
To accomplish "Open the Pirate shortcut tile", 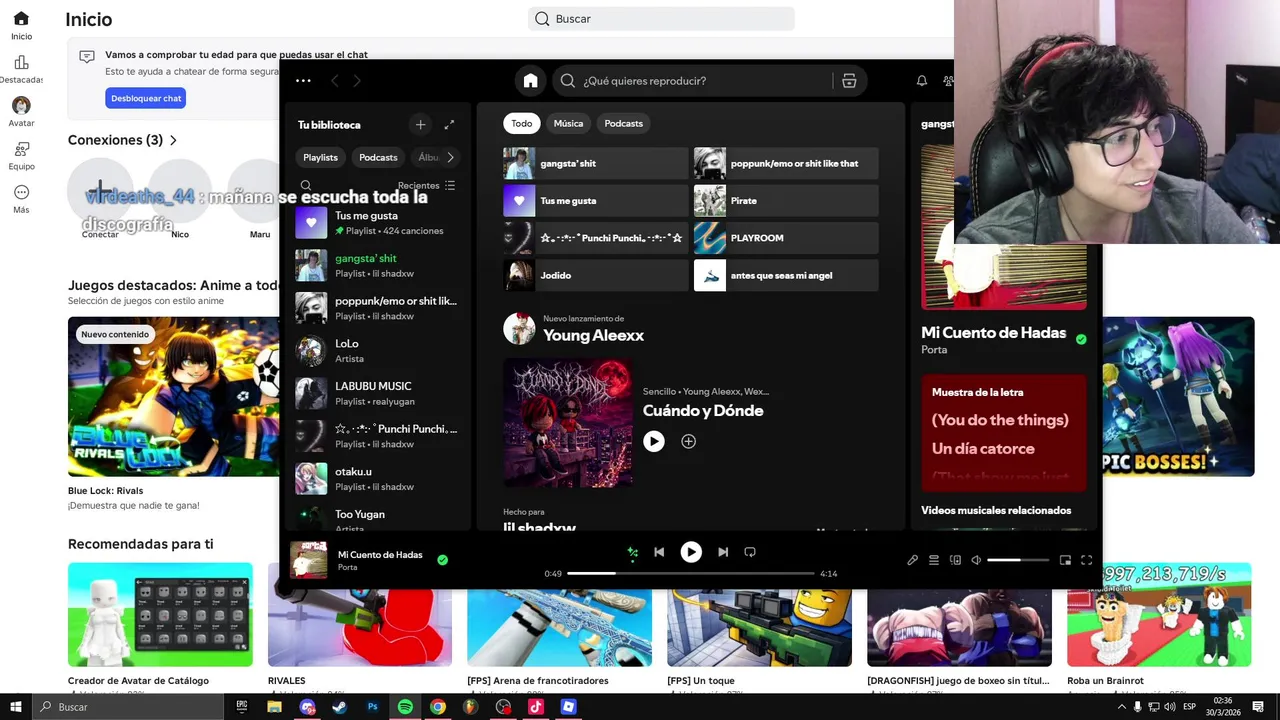I will [786, 200].
